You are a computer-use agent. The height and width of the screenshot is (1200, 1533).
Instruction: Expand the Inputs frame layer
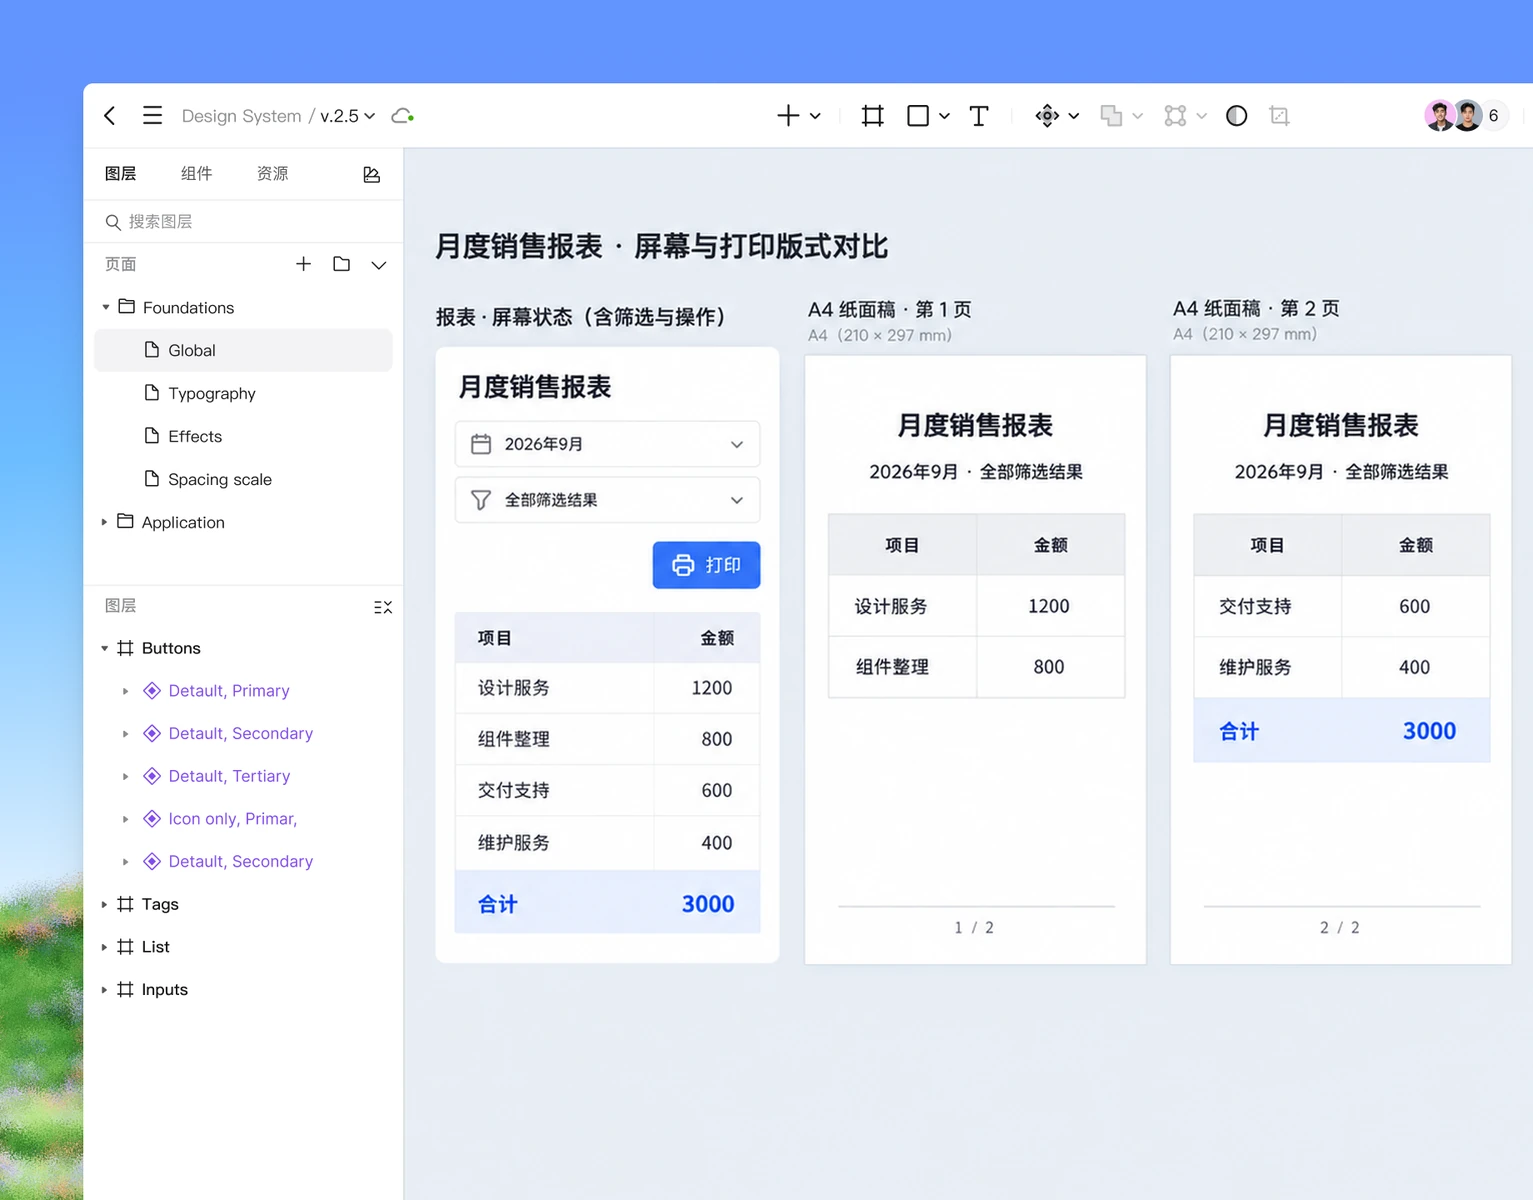[x=104, y=989]
